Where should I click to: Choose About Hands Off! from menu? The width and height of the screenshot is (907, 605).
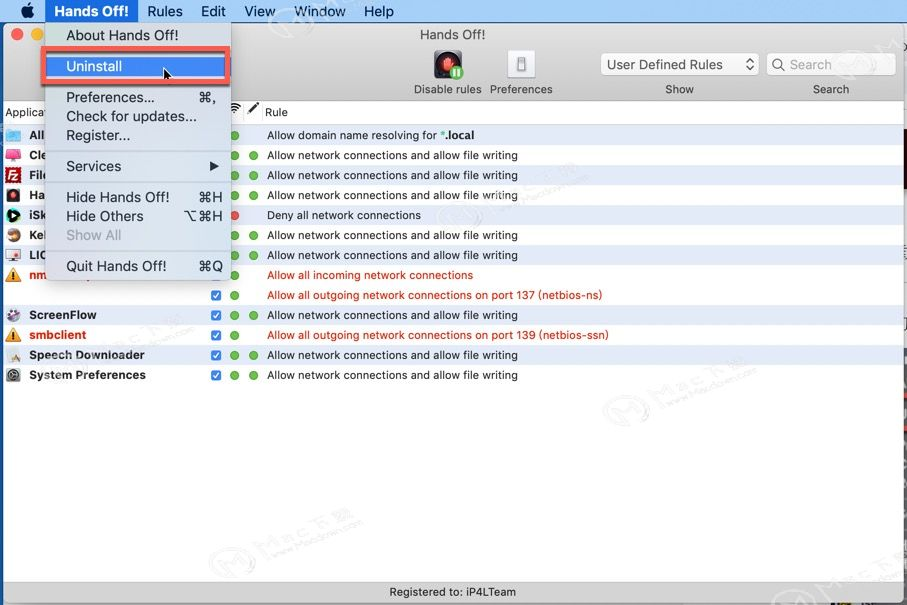tap(138, 35)
